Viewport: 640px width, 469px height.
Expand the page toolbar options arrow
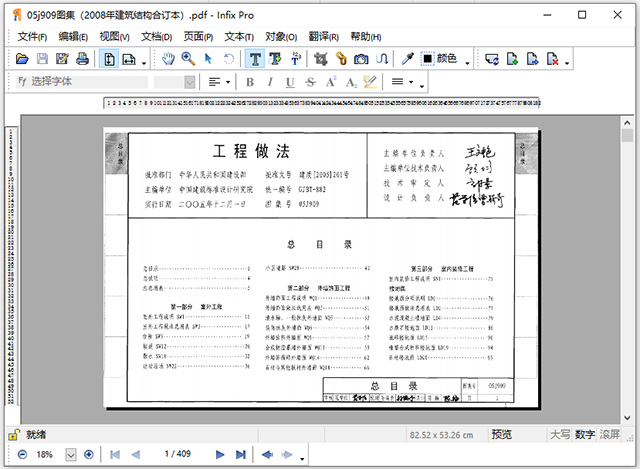tap(567, 63)
